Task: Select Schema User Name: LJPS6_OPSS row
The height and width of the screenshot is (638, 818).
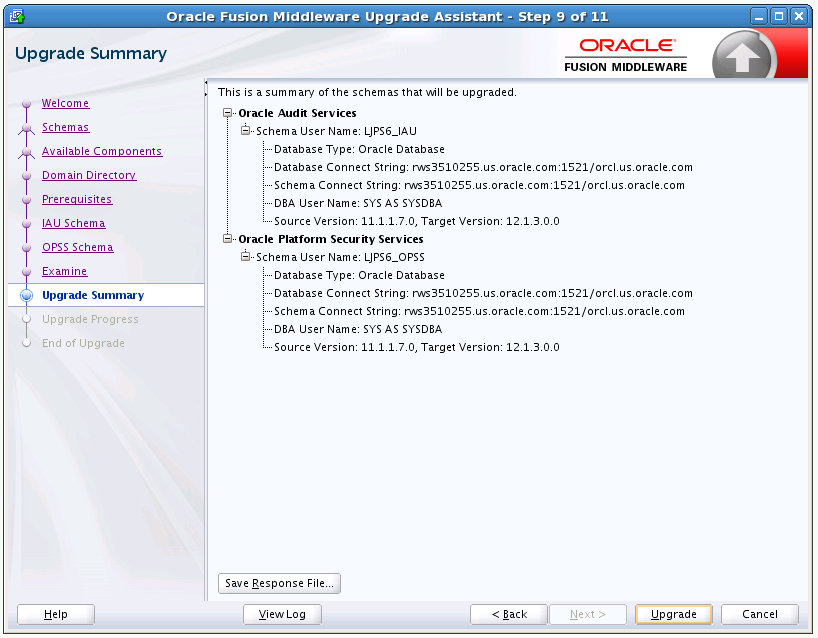Action: (340, 257)
